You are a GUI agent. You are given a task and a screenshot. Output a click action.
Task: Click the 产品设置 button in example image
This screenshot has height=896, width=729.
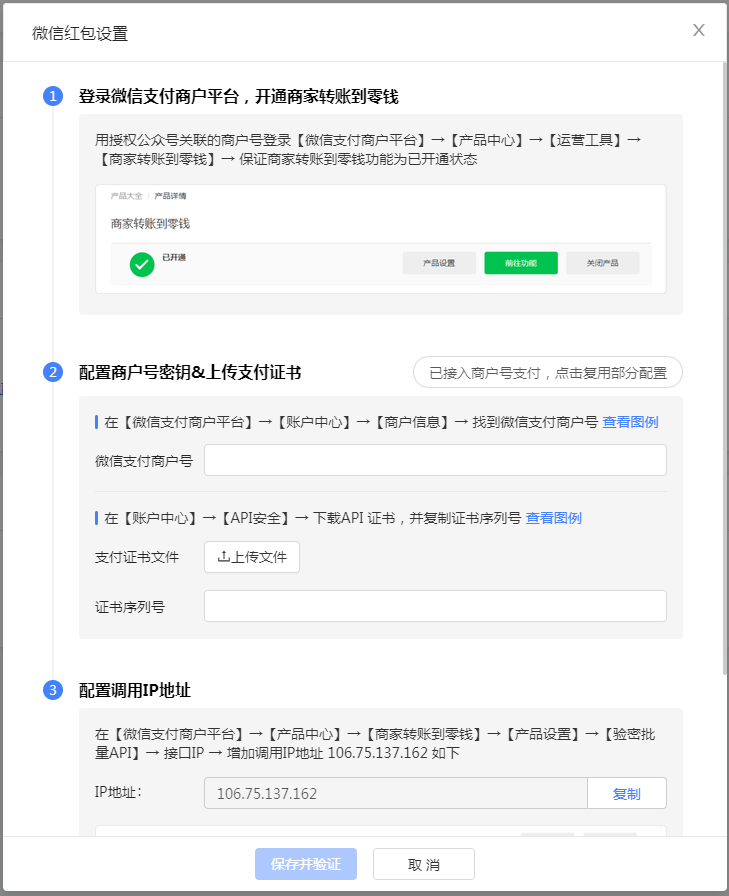coord(439,263)
